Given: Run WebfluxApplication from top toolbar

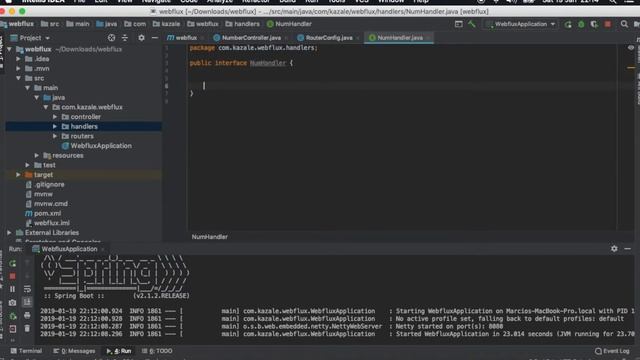Looking at the screenshot, I should click(568, 24).
